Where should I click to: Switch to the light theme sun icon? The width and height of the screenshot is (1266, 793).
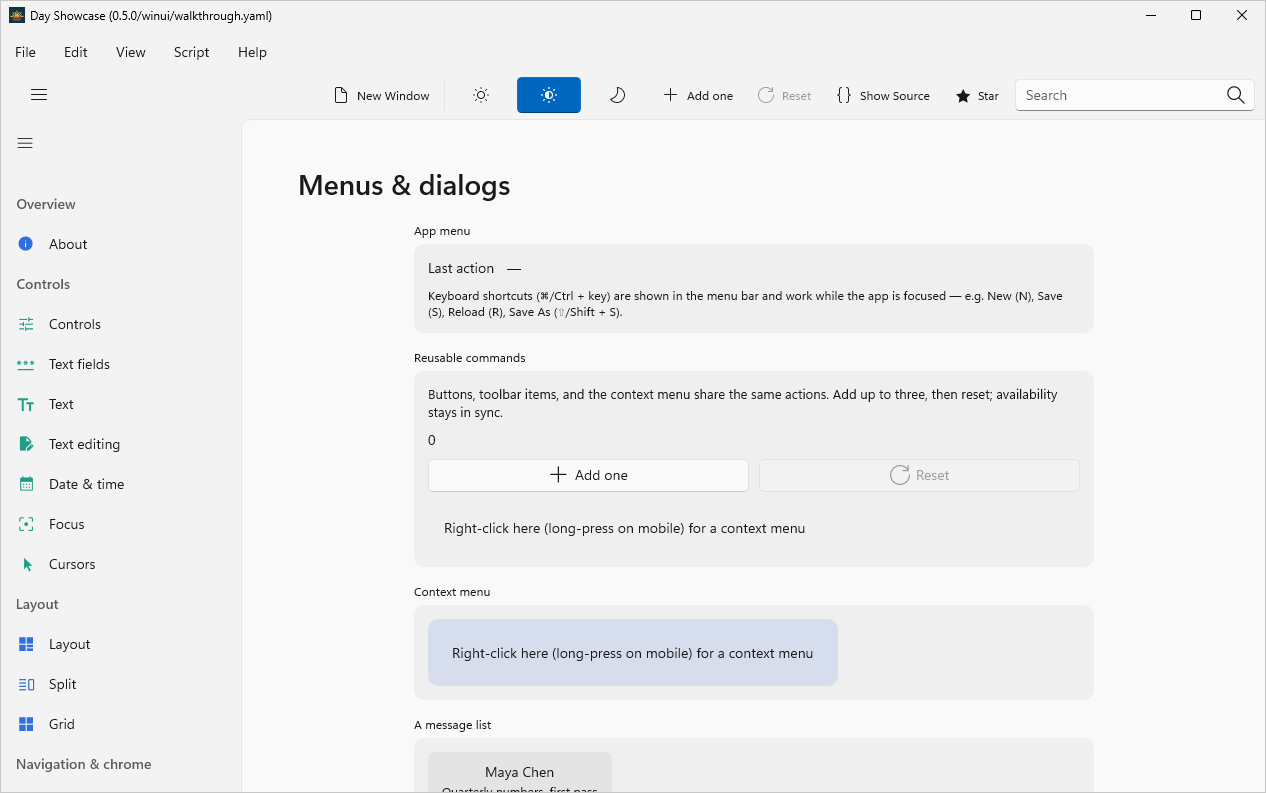click(x=481, y=96)
